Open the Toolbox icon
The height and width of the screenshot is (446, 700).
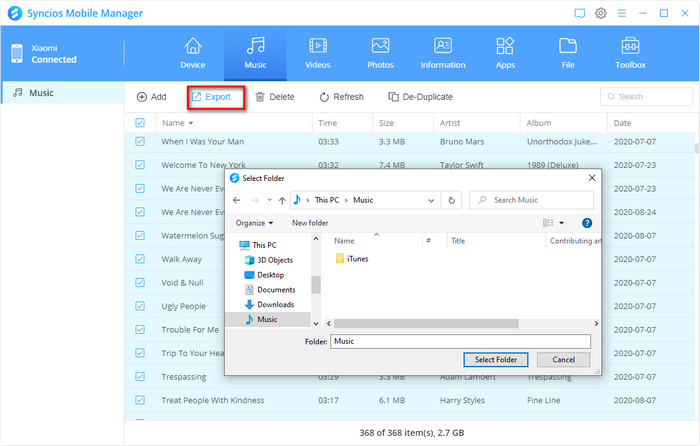[630, 46]
